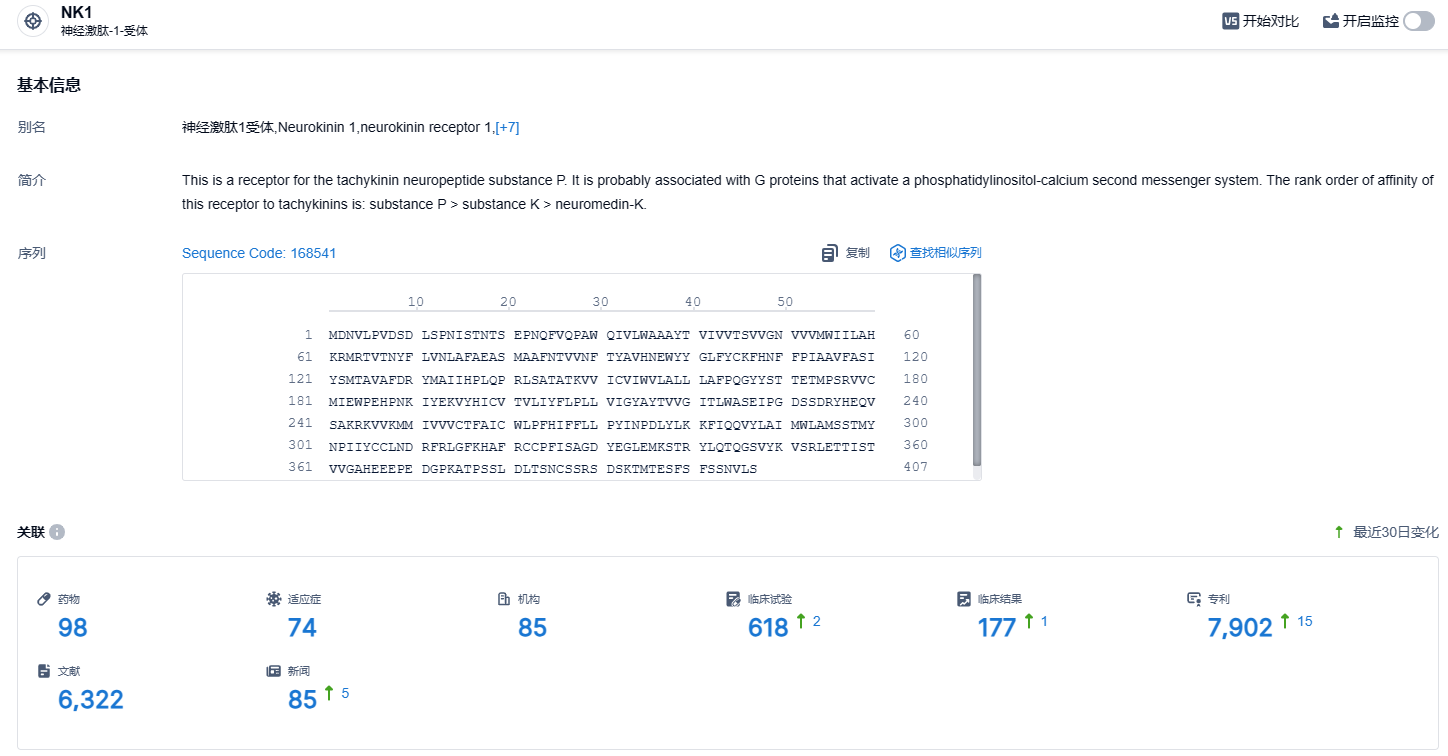
Task: Open the 98 drugs count
Action: pos(73,628)
